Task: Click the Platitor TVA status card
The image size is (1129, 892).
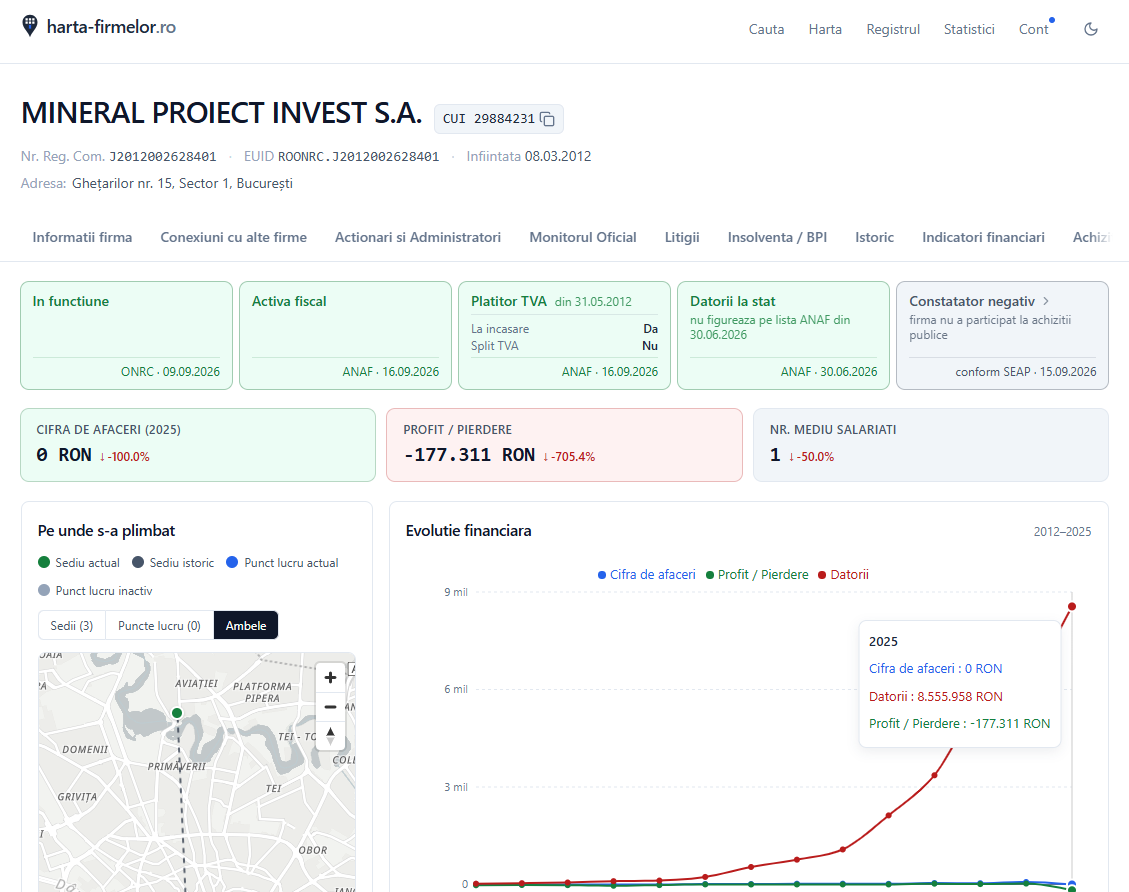Action: click(x=564, y=335)
